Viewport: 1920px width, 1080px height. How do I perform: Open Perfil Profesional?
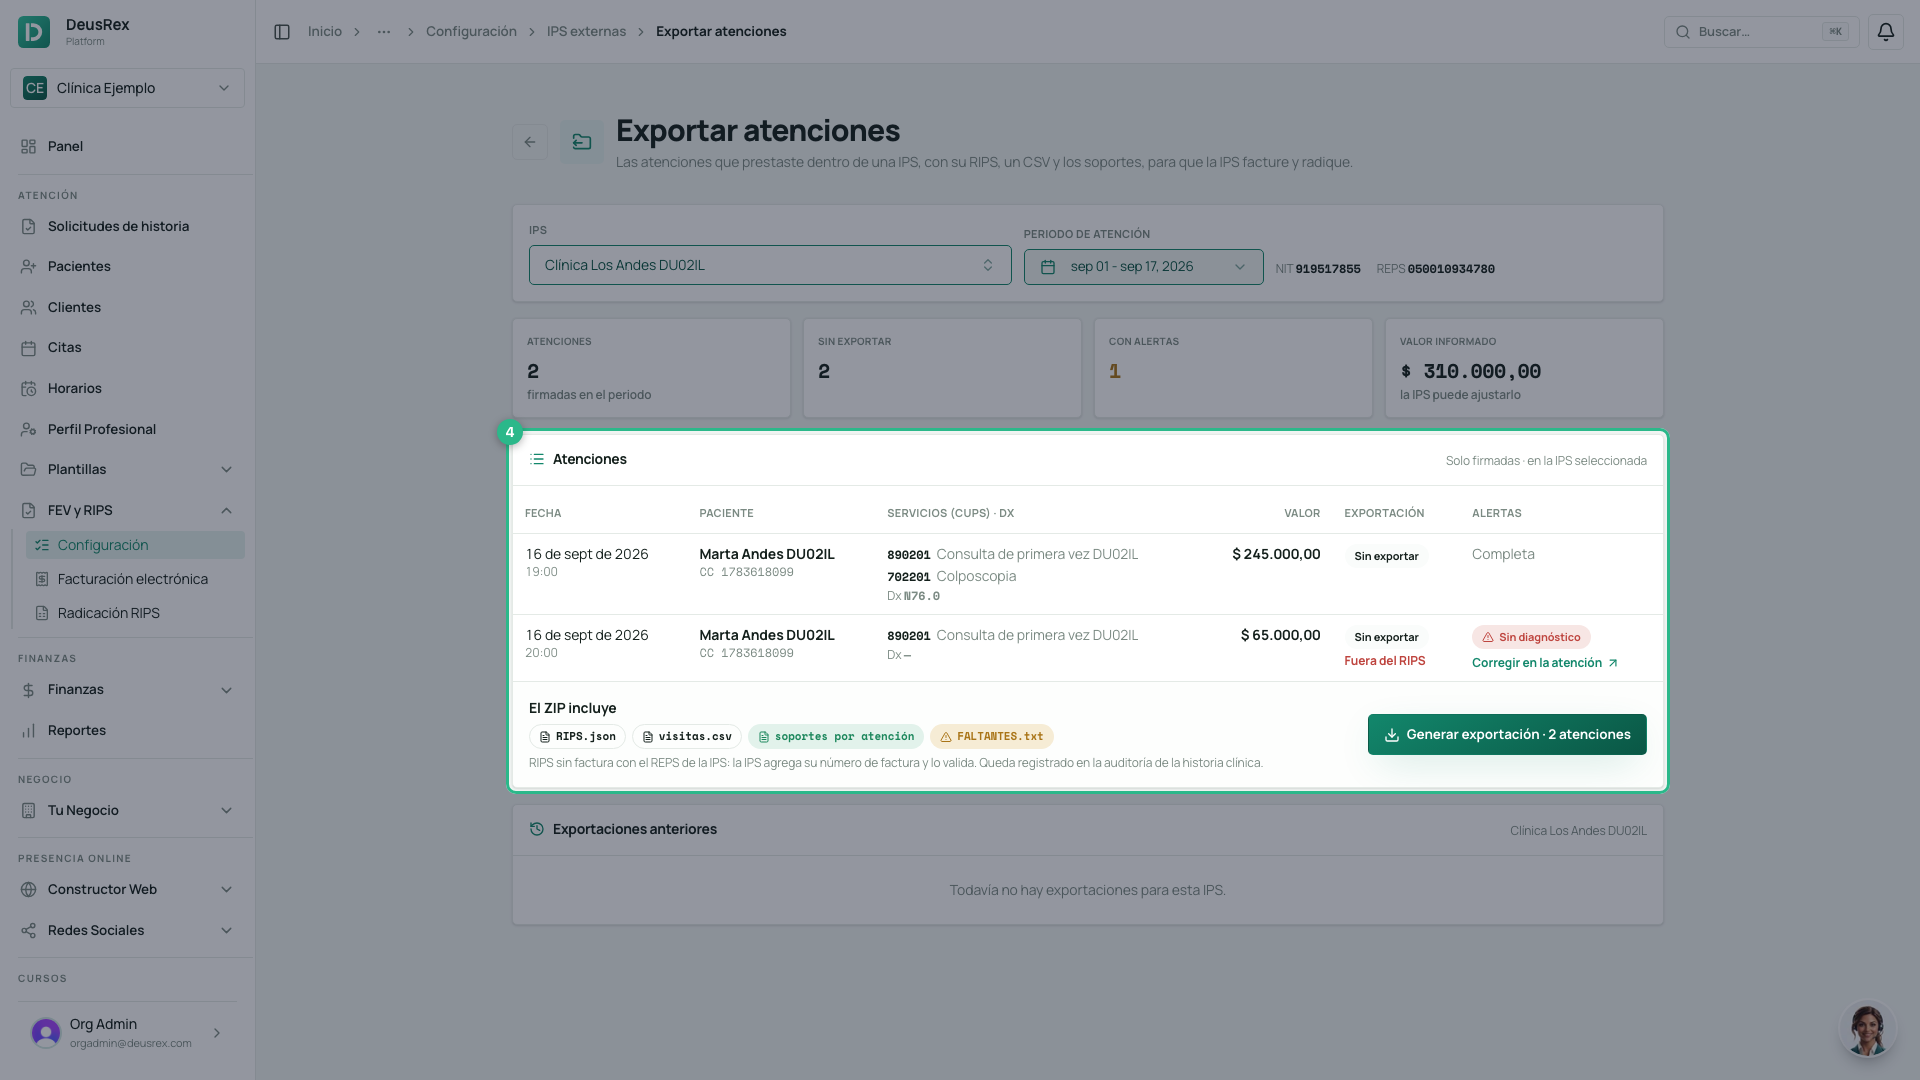[127, 429]
